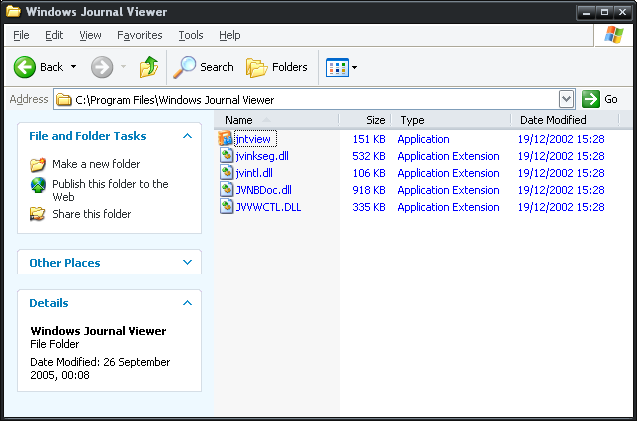This screenshot has height=421, width=637.
Task: Select the jvinkseg.dll file icon
Action: click(x=226, y=156)
